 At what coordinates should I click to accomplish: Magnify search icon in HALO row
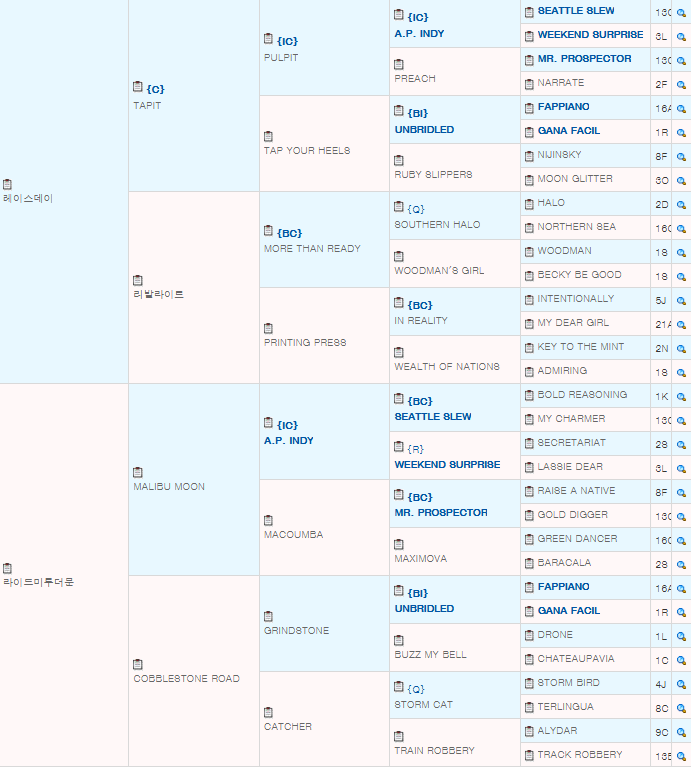click(x=681, y=204)
